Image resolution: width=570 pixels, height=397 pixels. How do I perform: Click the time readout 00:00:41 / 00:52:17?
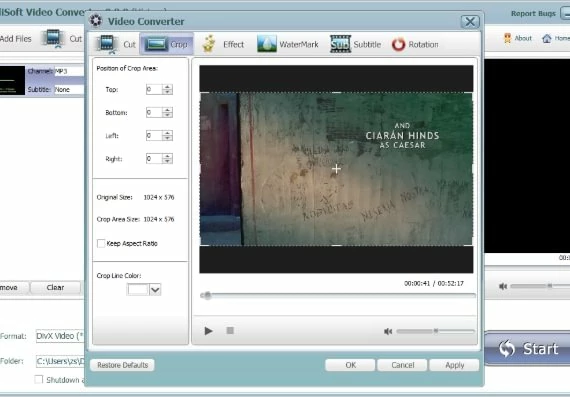point(434,283)
